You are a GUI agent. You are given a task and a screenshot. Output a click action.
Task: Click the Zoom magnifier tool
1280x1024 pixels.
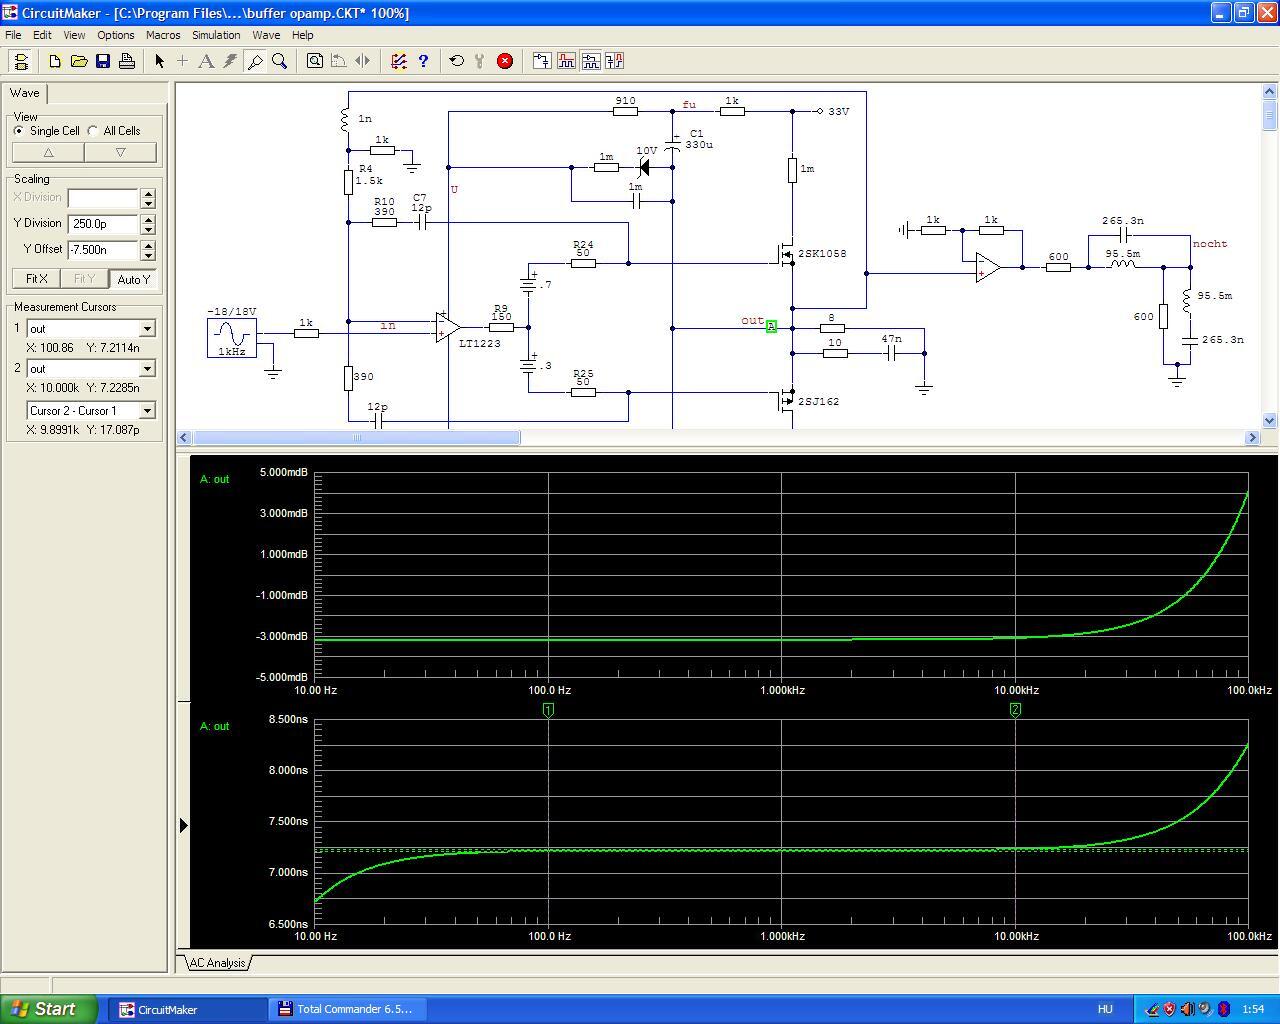click(x=280, y=61)
